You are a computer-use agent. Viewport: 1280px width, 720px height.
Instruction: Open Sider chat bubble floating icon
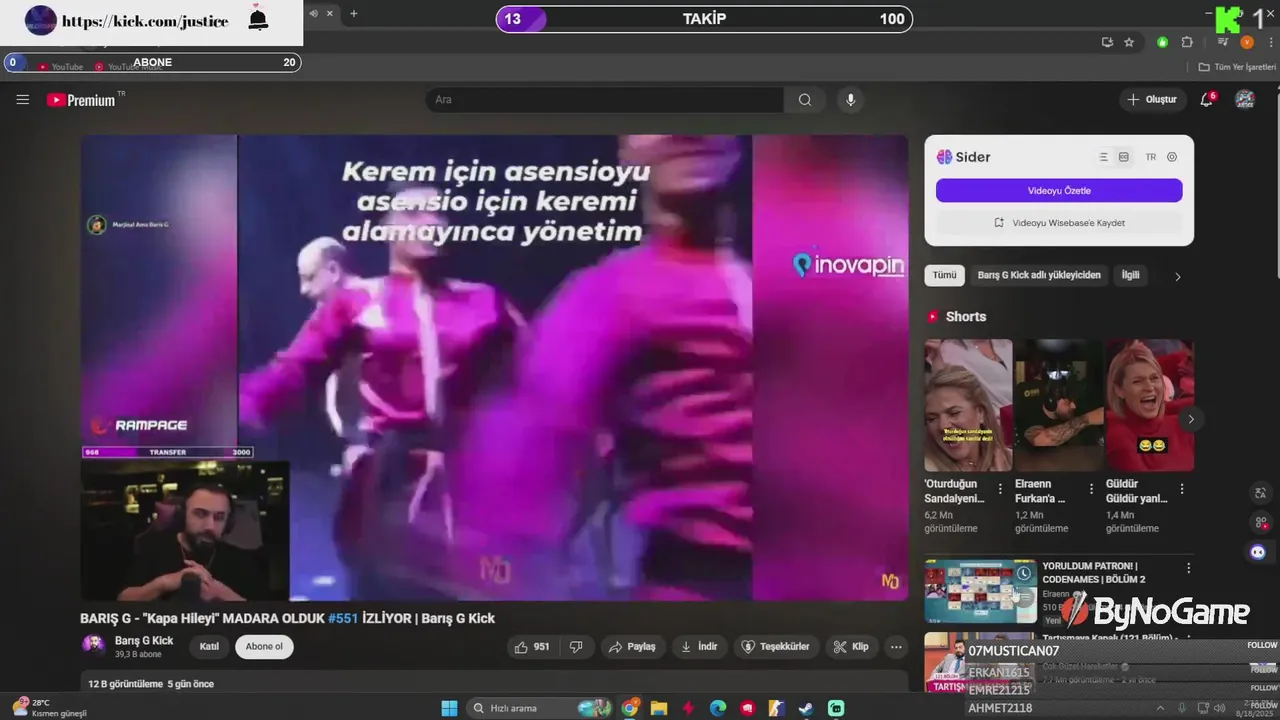click(1258, 552)
